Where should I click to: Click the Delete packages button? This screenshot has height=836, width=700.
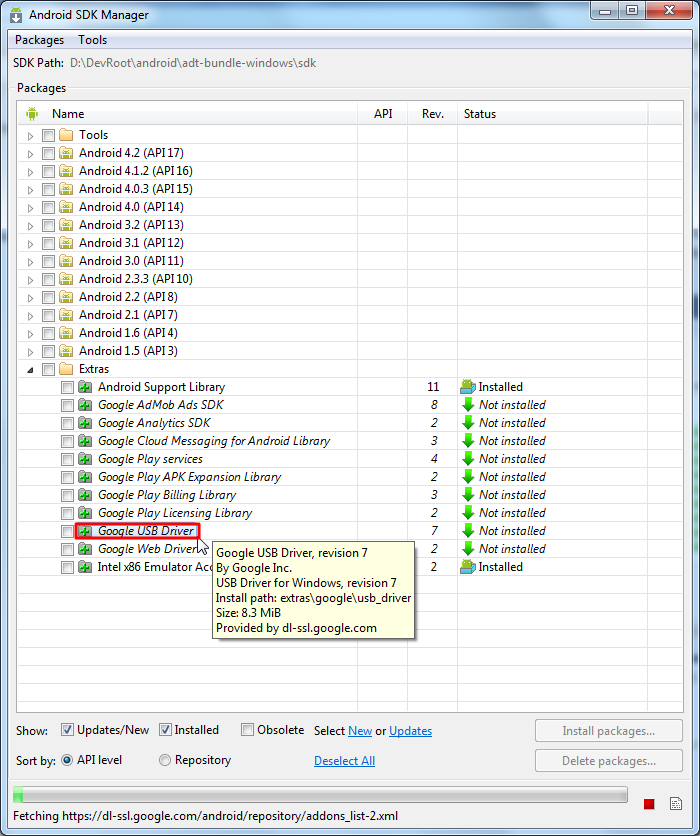pos(609,761)
